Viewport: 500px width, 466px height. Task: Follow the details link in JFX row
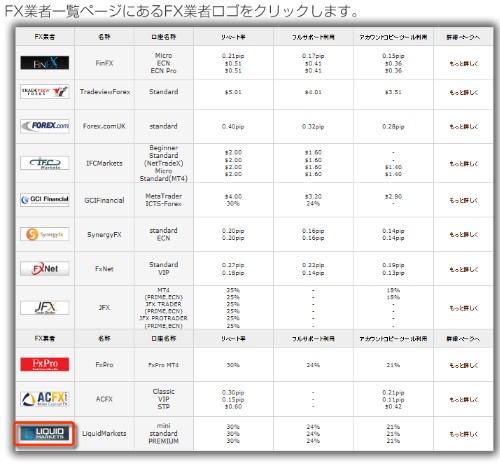tap(463, 308)
